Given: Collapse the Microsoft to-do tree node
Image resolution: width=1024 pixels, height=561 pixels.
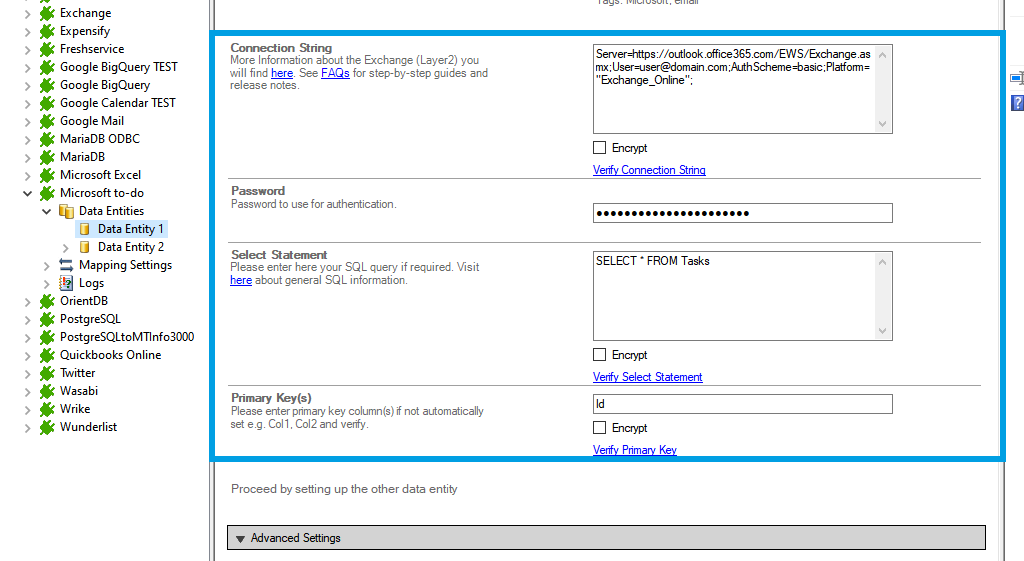Looking at the screenshot, I should 27,193.
